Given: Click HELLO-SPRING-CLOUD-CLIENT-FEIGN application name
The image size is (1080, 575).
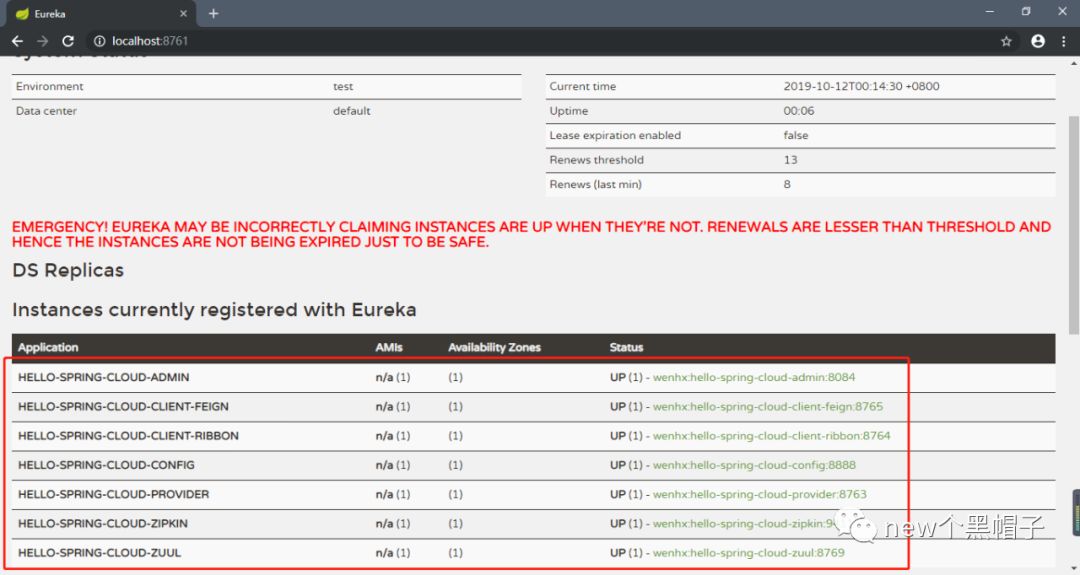Looking at the screenshot, I should (x=123, y=406).
